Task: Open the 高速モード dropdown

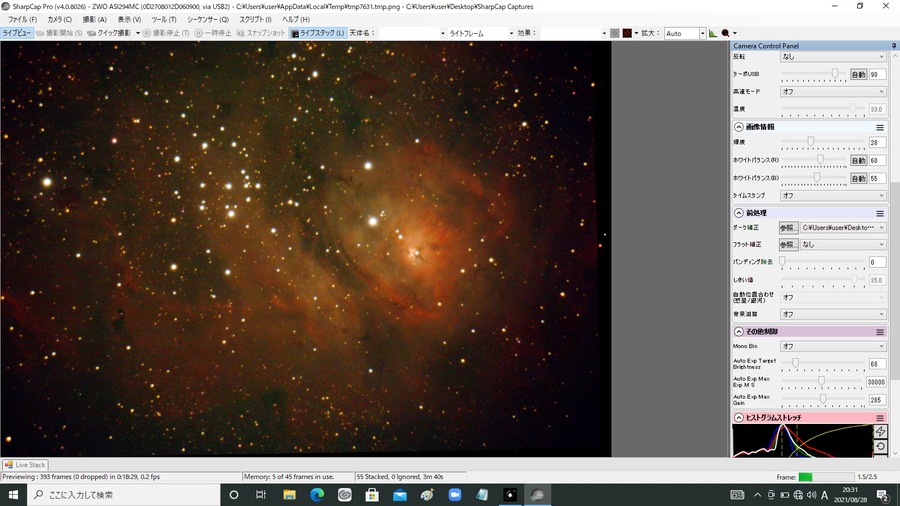Action: (x=833, y=92)
